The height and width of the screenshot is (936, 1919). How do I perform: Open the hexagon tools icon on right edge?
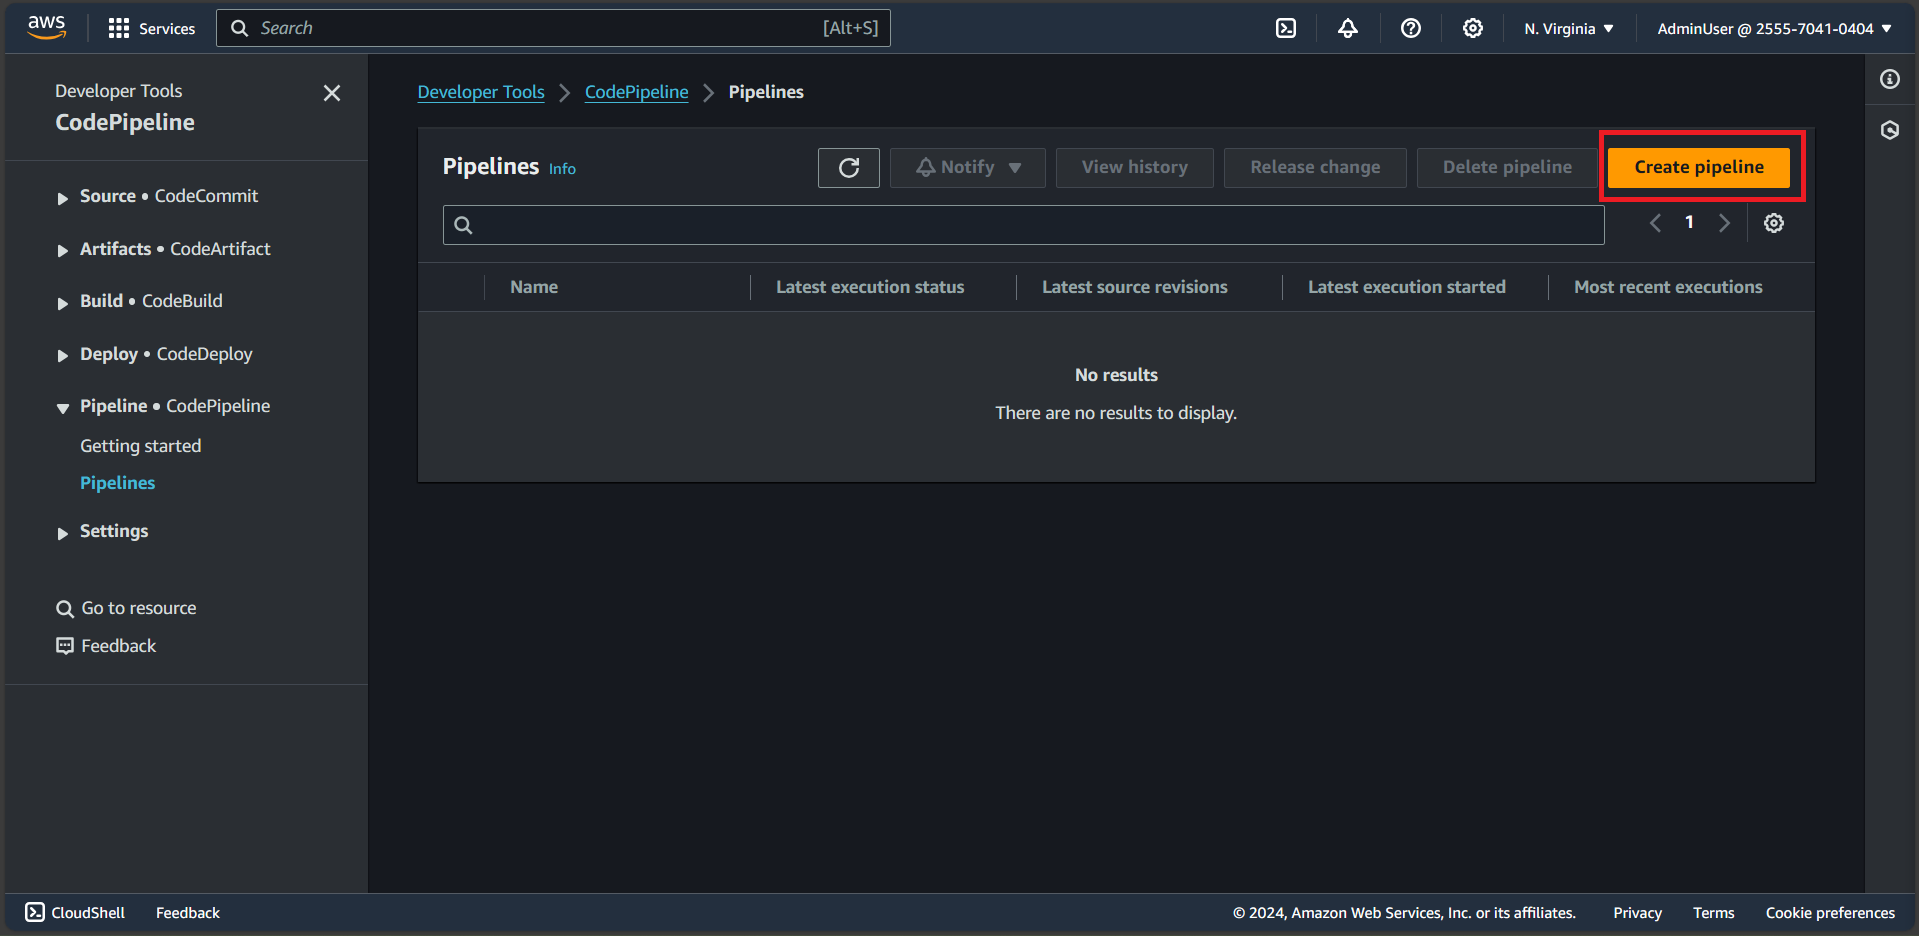[1889, 130]
